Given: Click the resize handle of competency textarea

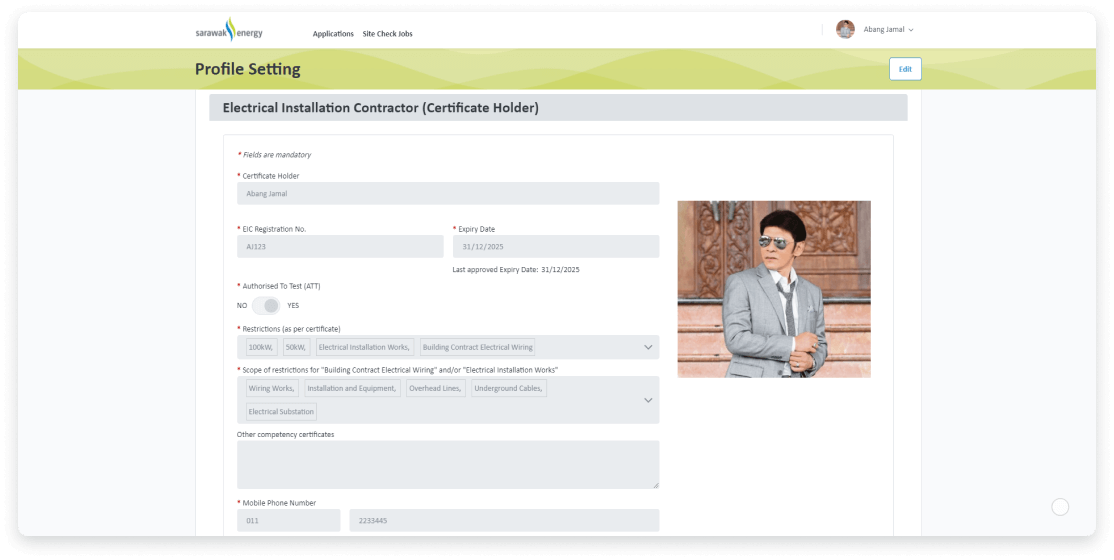Looking at the screenshot, I should [655, 485].
